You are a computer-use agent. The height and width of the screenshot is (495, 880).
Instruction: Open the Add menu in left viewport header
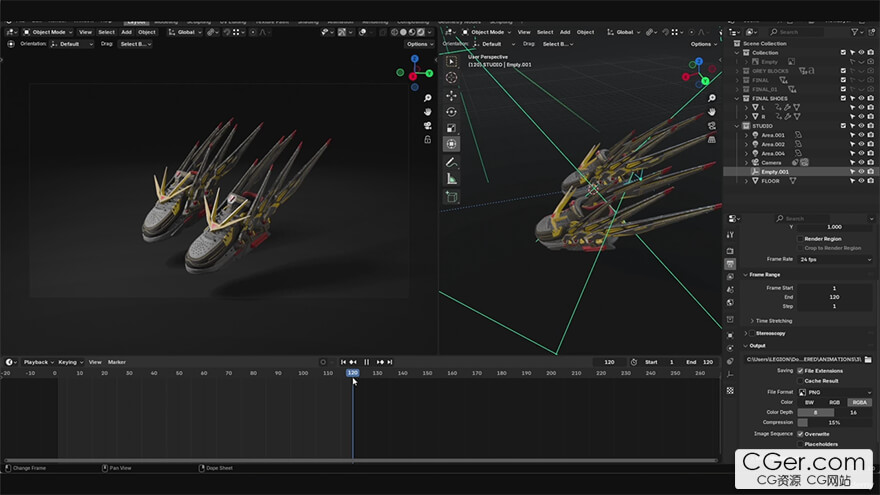click(126, 32)
